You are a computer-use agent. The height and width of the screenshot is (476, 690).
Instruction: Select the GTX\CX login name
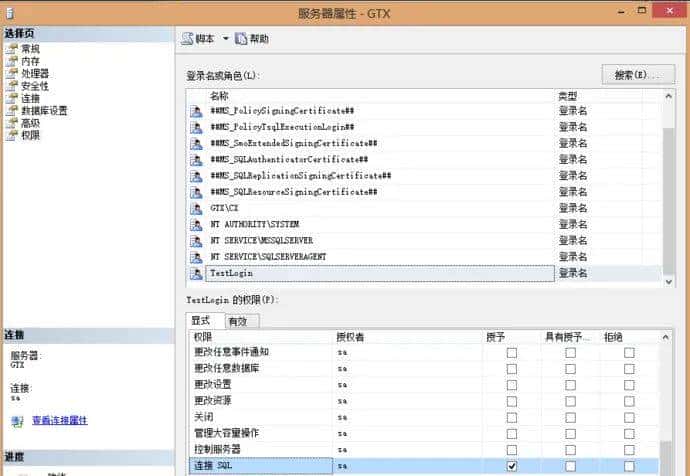pyautogui.click(x=224, y=208)
